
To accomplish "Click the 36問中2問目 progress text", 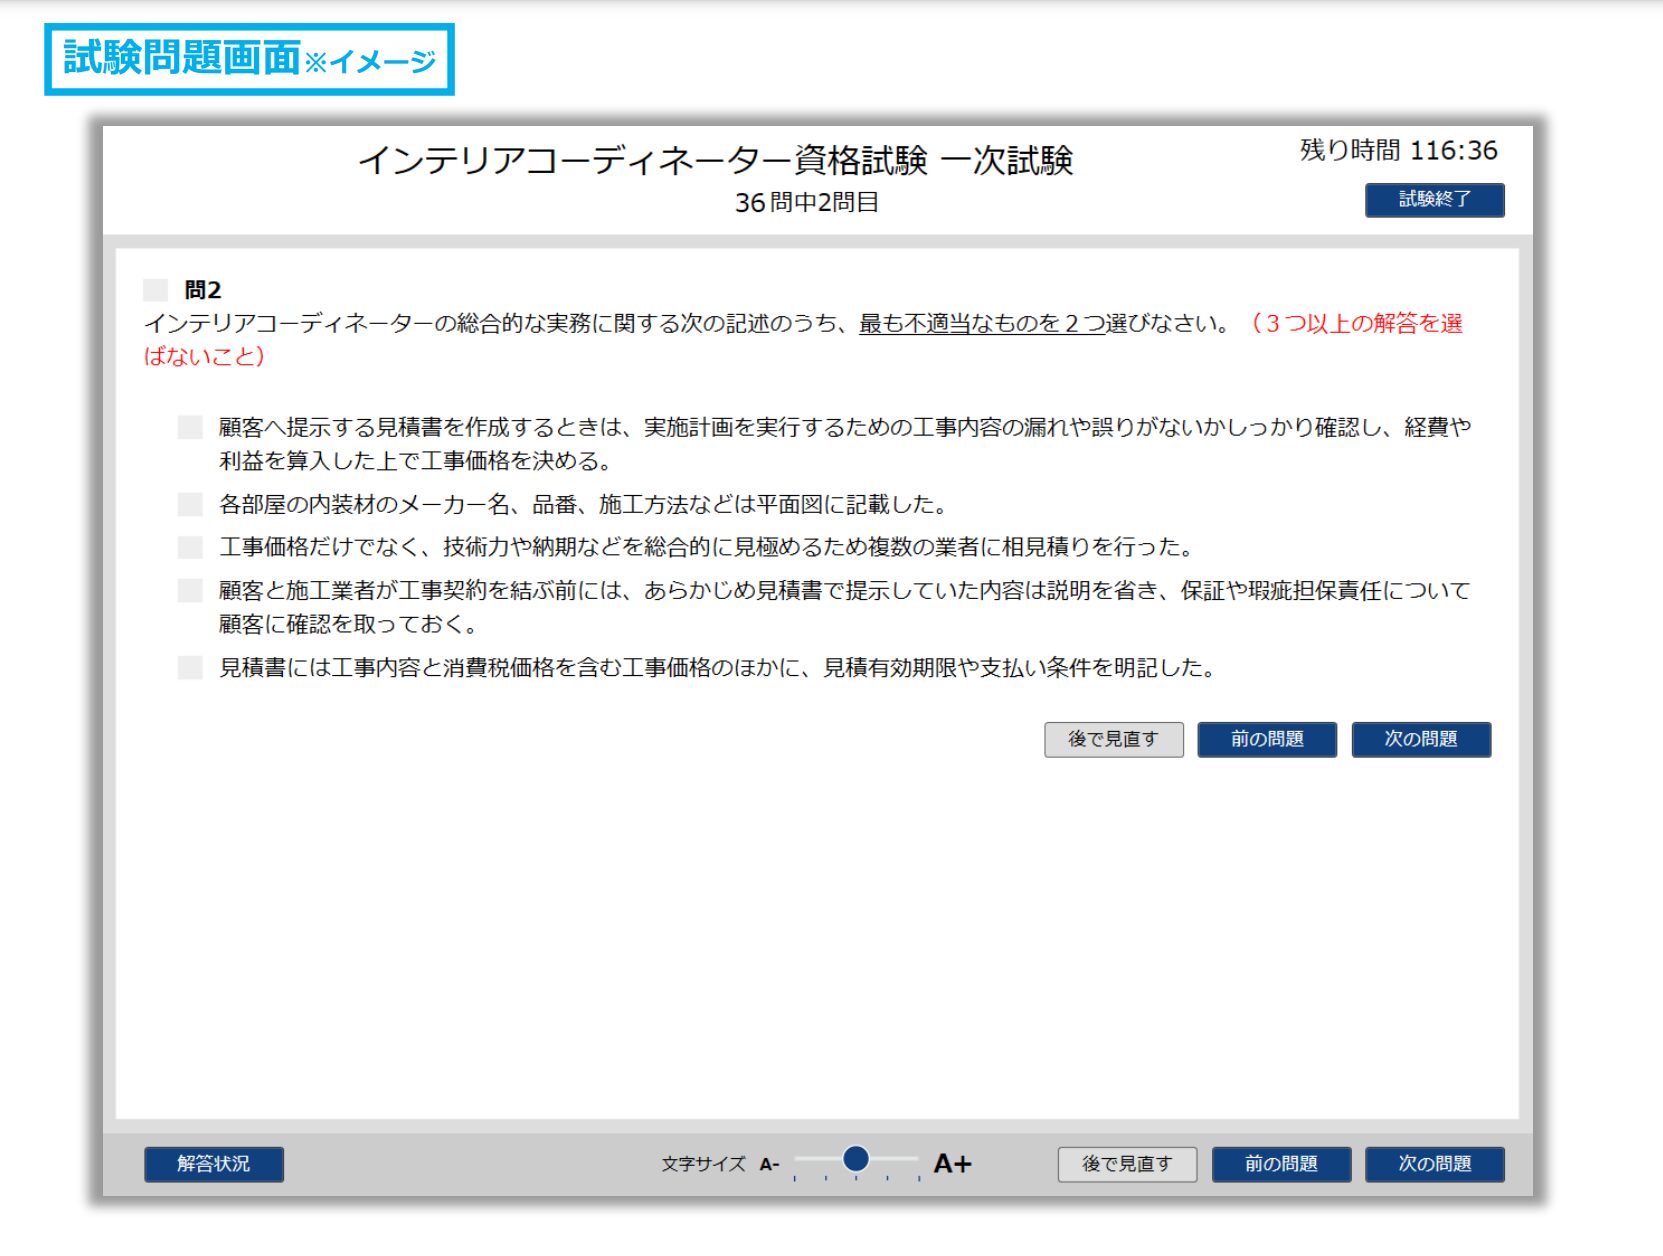I will click(x=807, y=203).
